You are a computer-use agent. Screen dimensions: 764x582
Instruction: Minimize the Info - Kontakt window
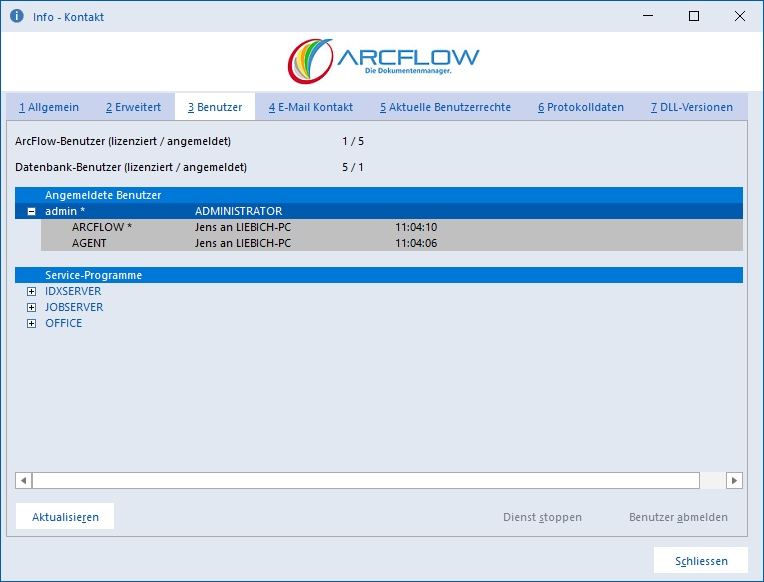click(648, 16)
